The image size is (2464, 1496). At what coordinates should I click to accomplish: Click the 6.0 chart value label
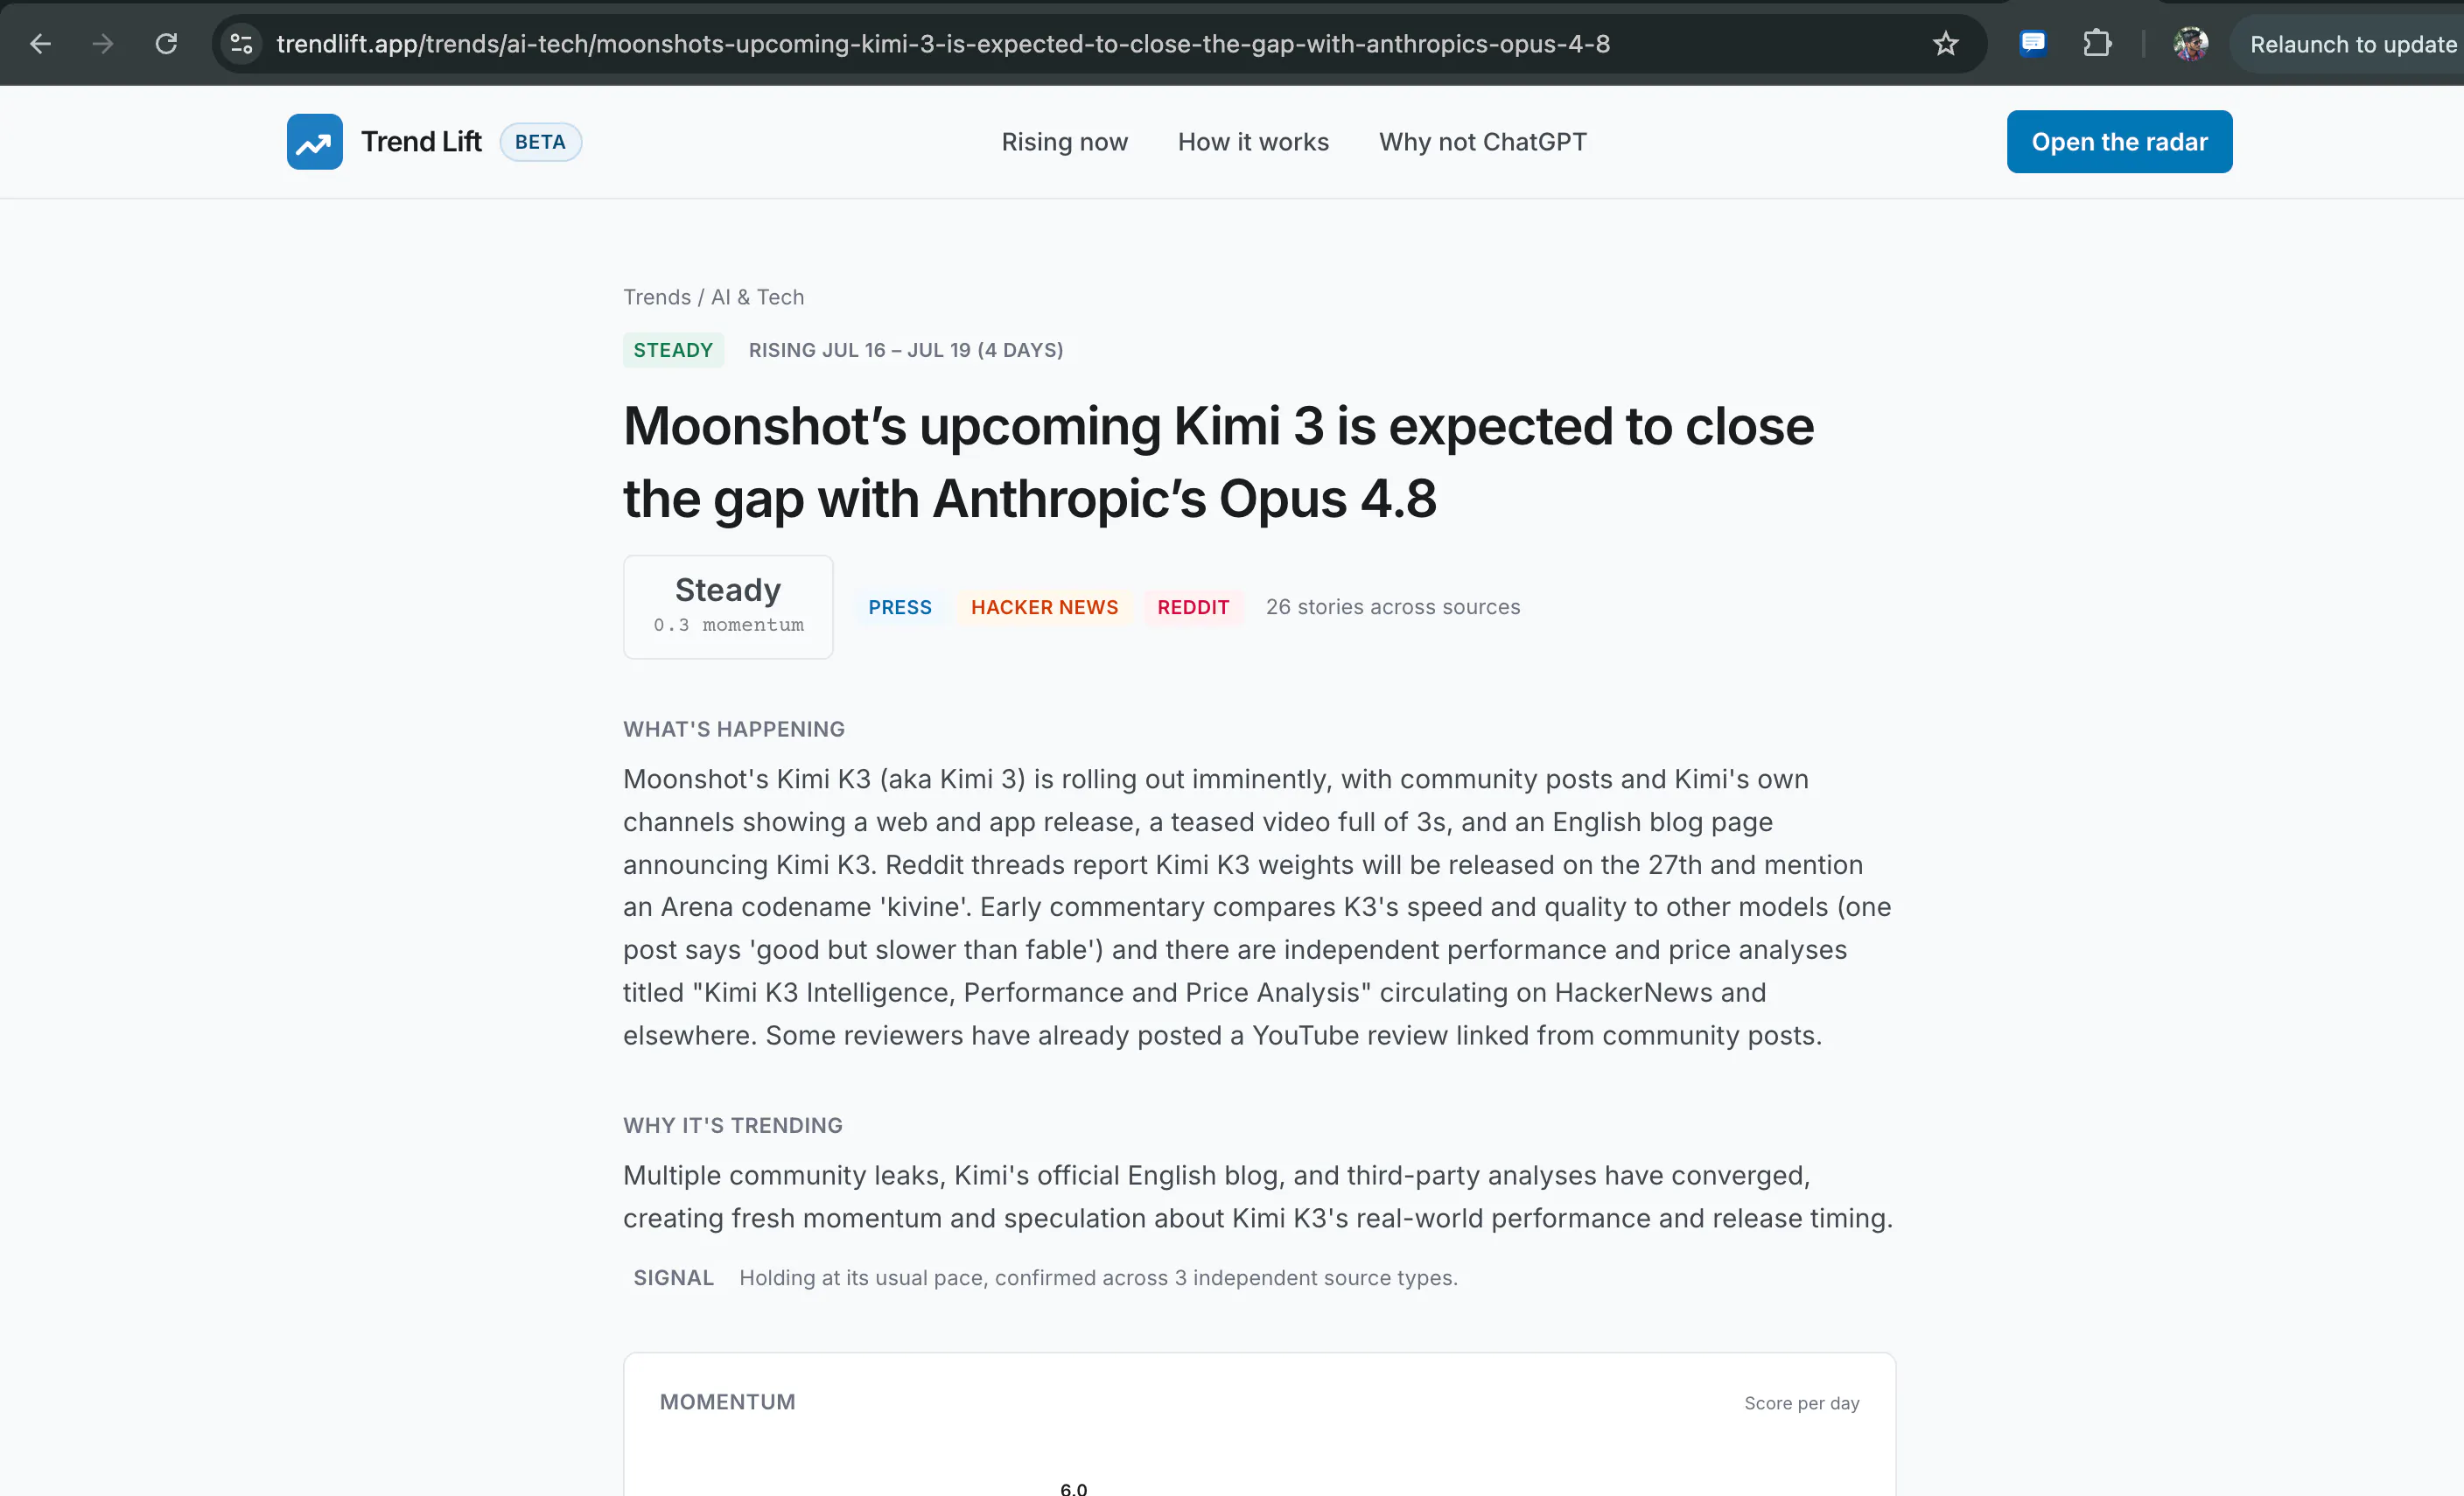pos(1073,1488)
